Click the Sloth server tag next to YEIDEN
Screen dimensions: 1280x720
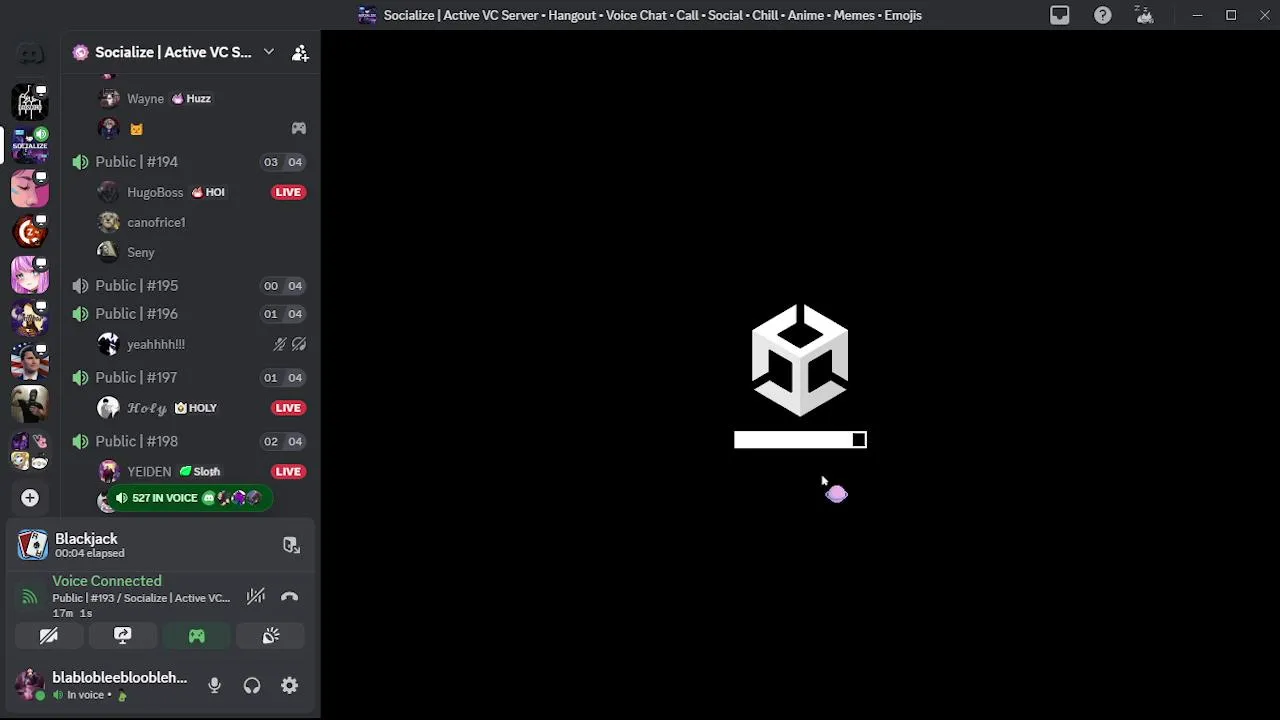(x=200, y=472)
